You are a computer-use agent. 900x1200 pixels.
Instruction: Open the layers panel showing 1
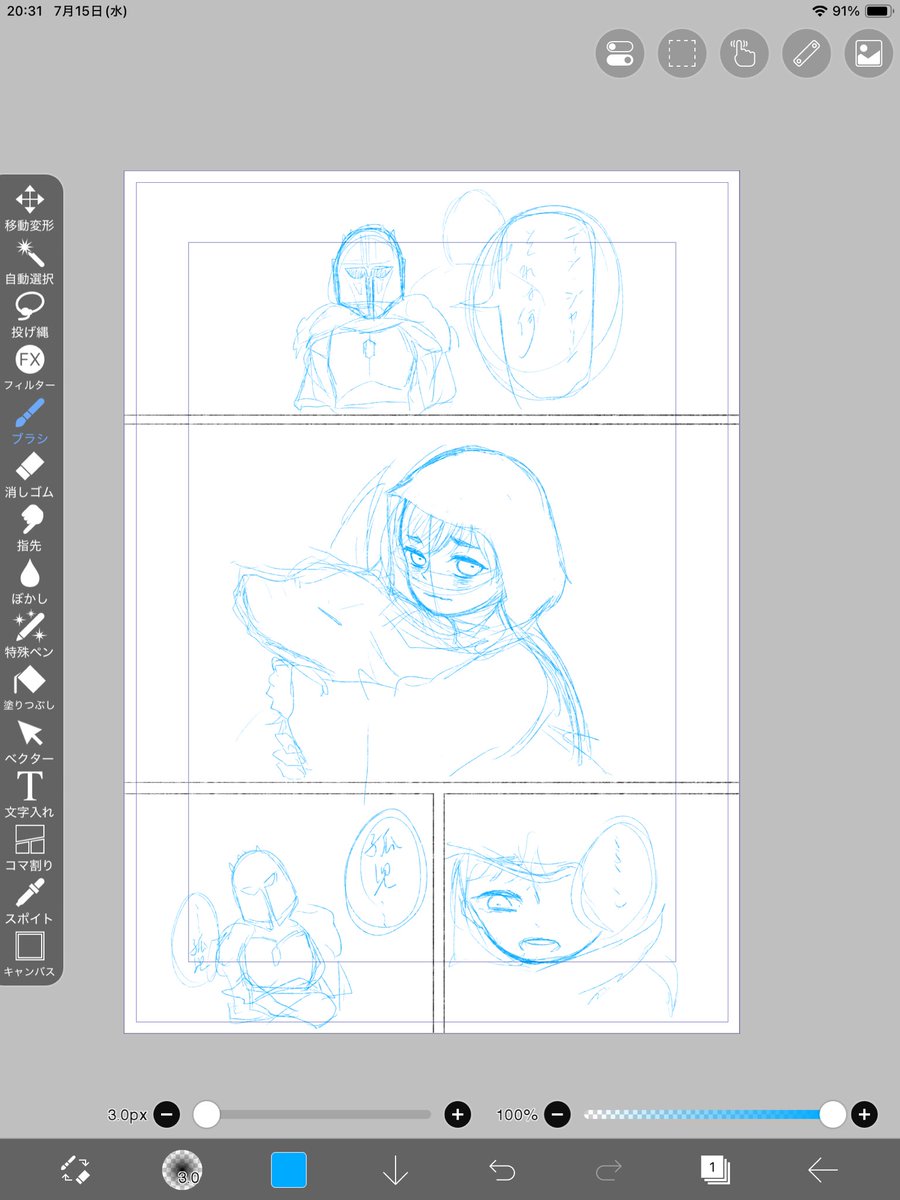[x=715, y=1168]
